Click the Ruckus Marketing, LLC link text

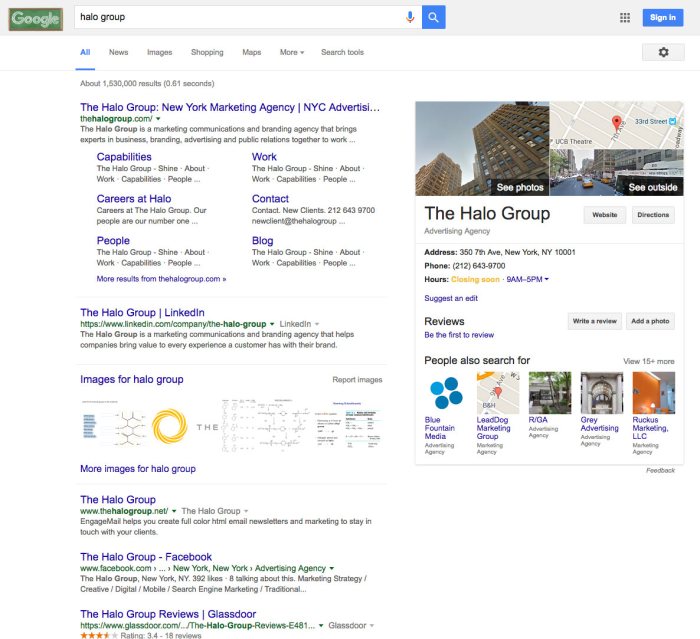650,428
